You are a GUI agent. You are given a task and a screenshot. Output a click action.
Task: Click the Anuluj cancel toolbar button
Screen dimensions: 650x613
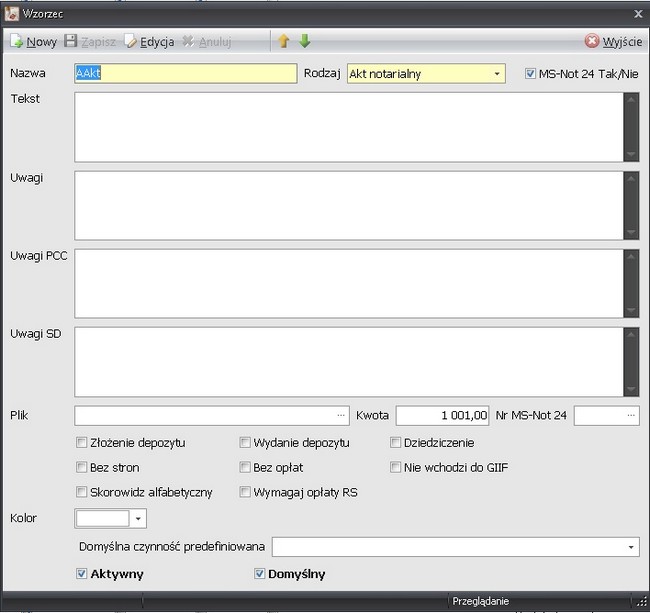click(x=207, y=42)
